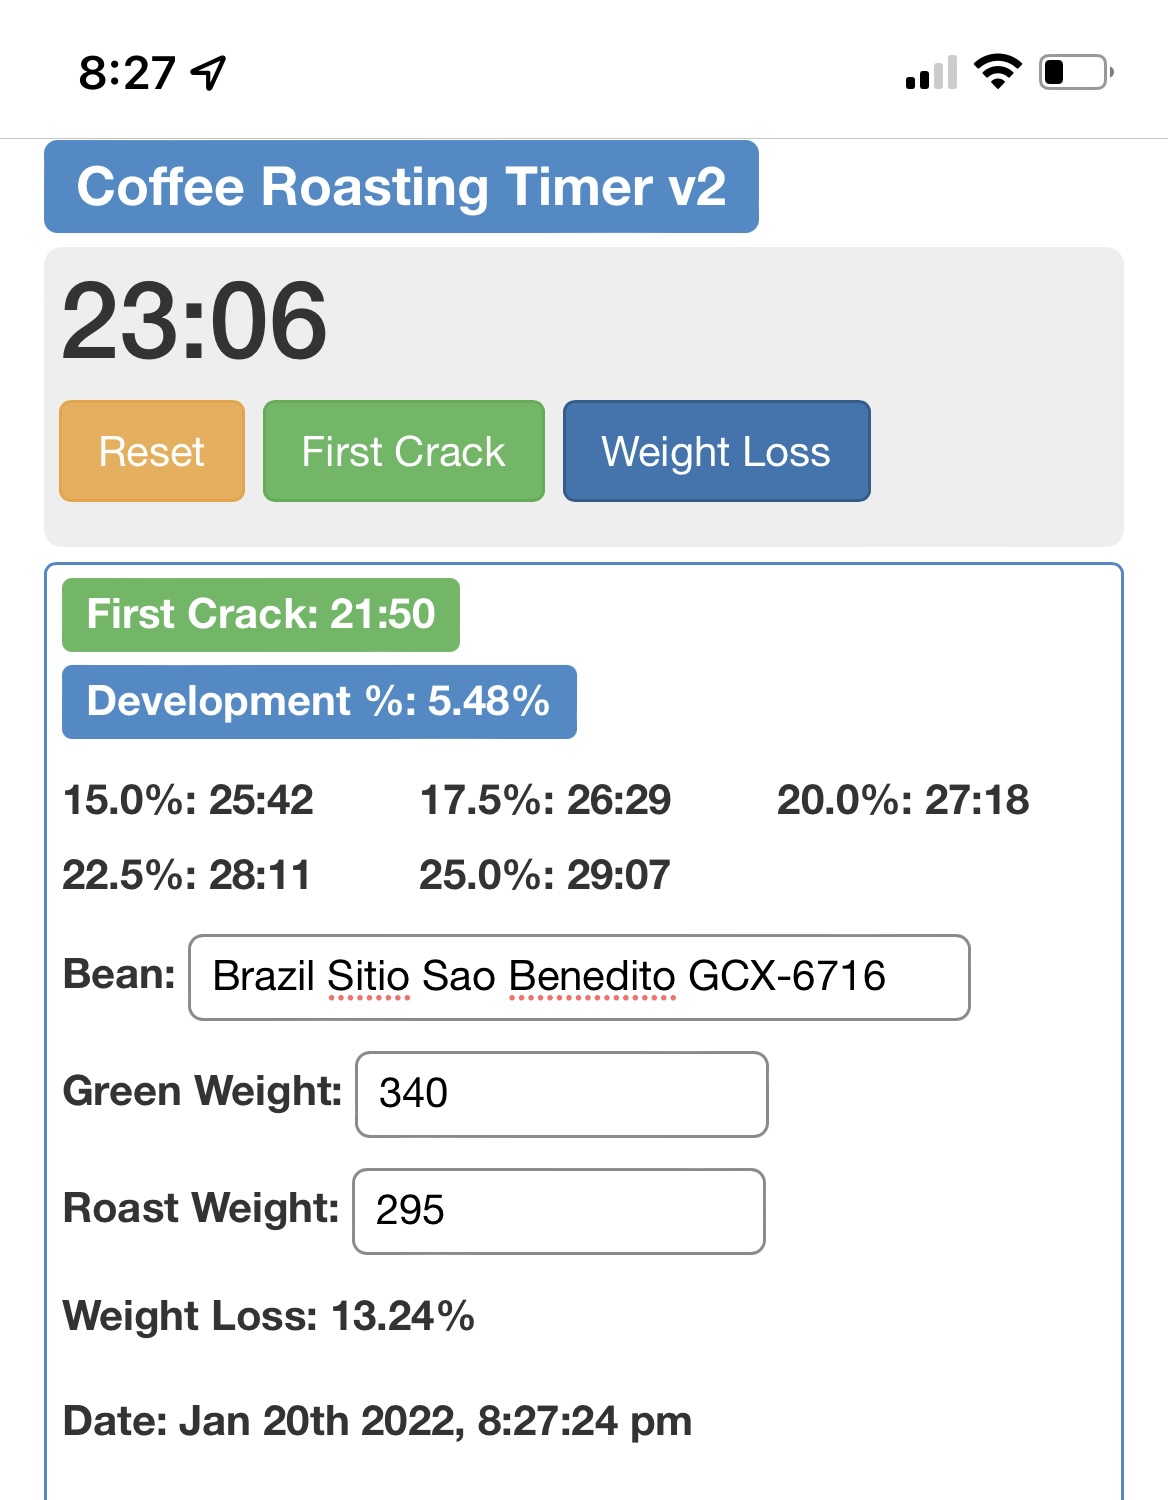Tap the Wi-Fi status icon
The width and height of the screenshot is (1168, 1500).
point(997,71)
